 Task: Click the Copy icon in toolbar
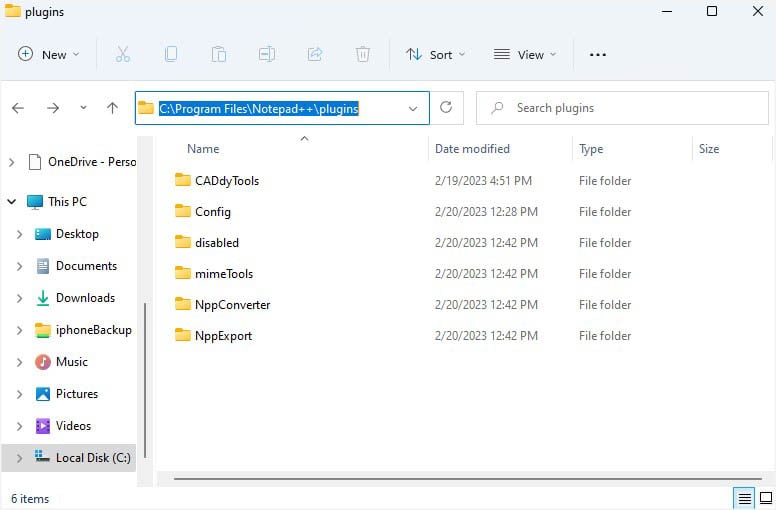click(x=171, y=54)
